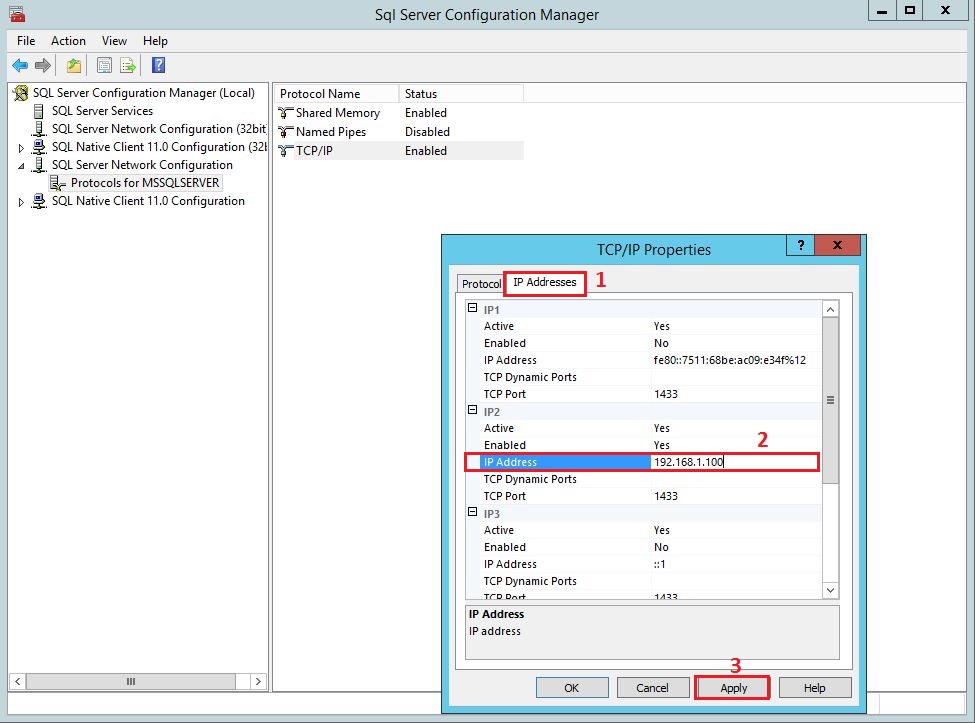Viewport: 975px width, 723px height.
Task: Click the property list vertical scrollbar thumb
Action: click(x=830, y=400)
